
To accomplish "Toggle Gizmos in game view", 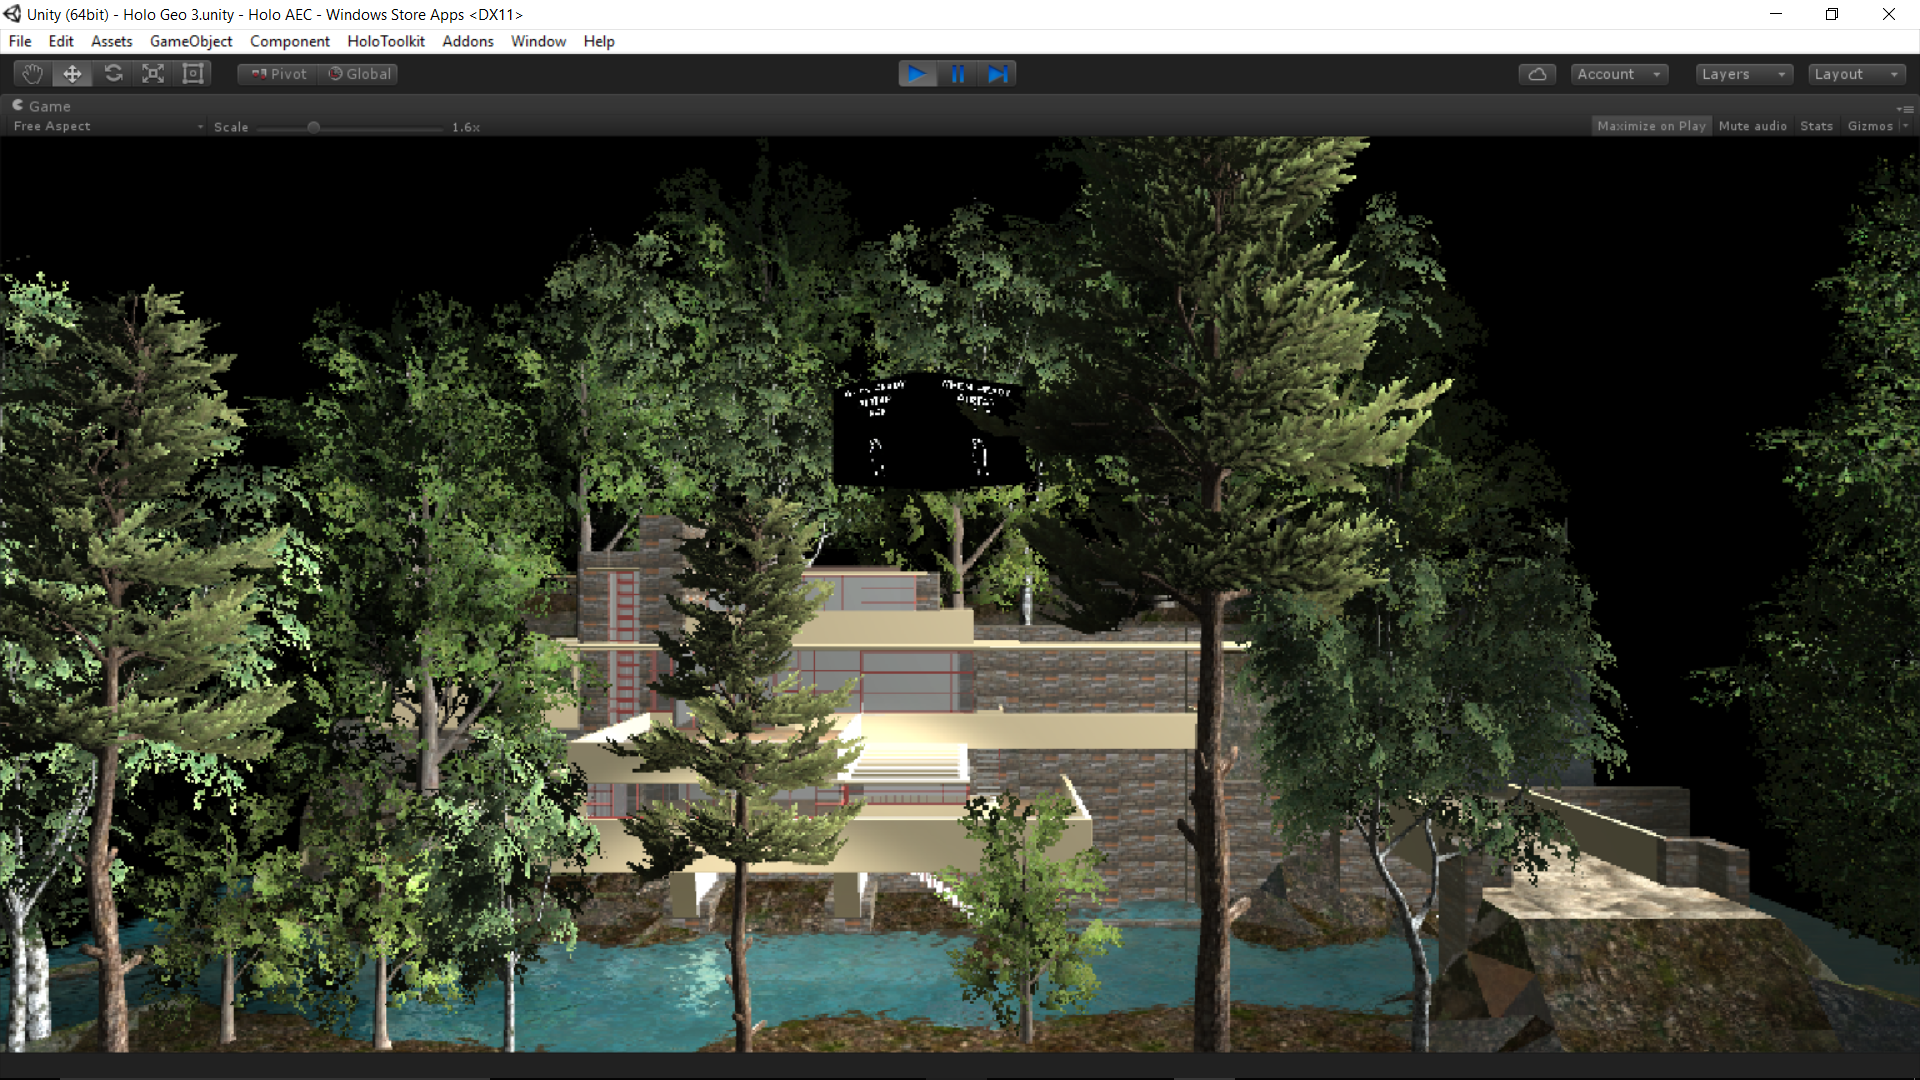I will 1870,126.
